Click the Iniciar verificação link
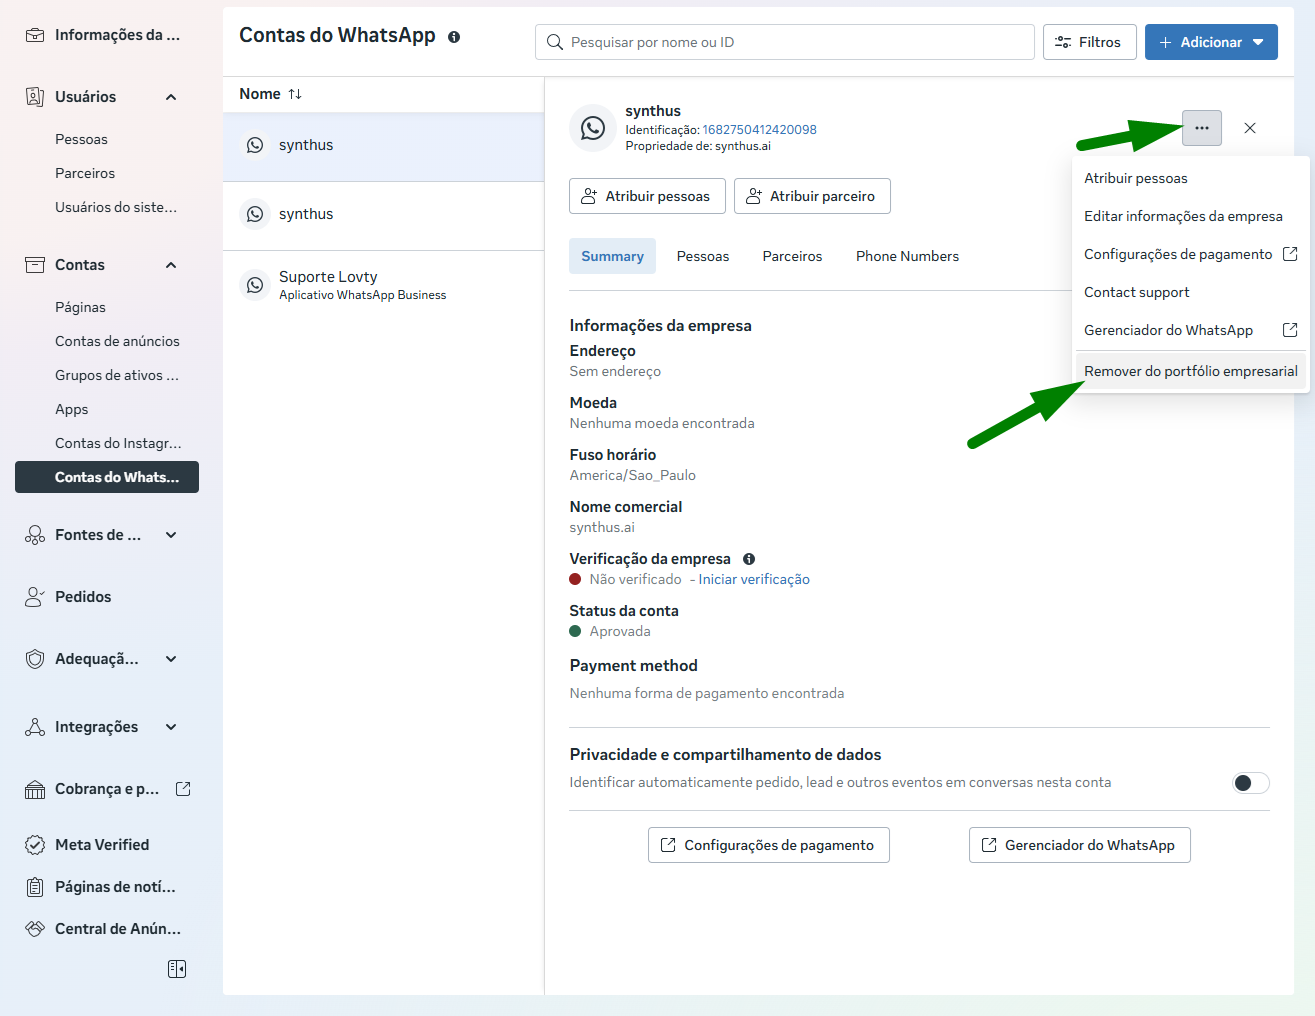The width and height of the screenshot is (1315, 1016). click(754, 579)
